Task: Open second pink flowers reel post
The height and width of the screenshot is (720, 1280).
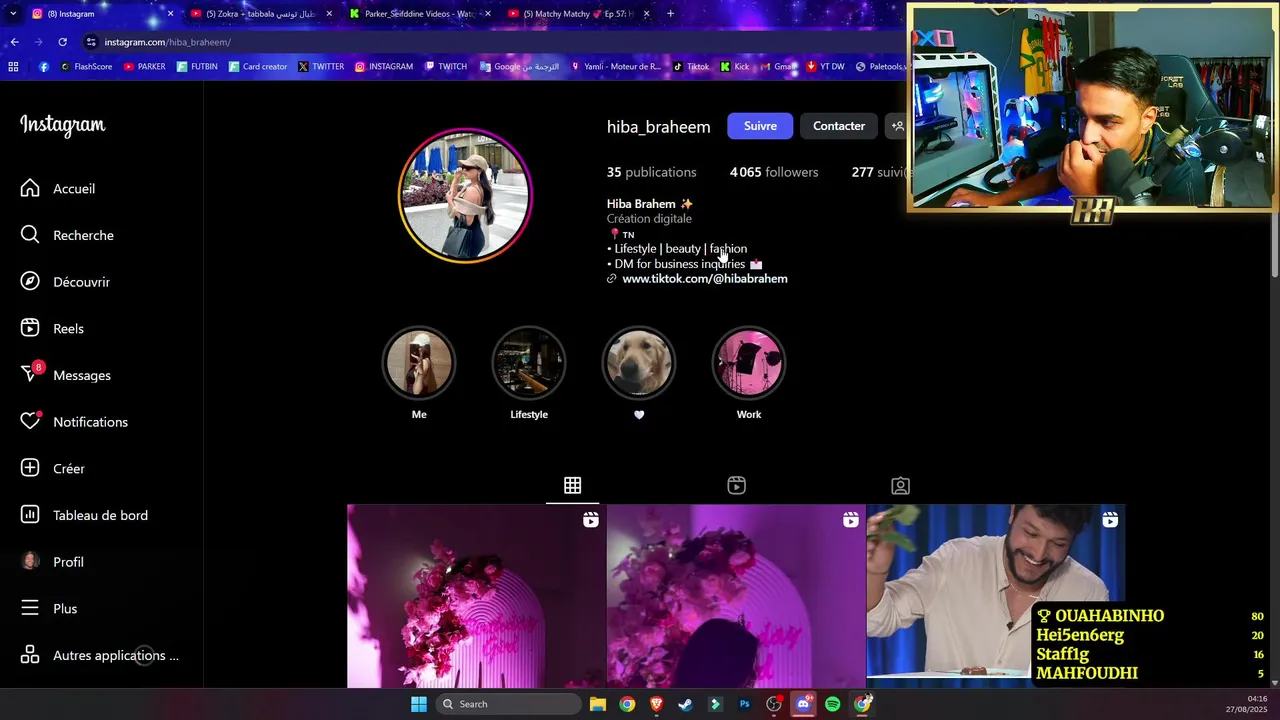Action: [736, 596]
